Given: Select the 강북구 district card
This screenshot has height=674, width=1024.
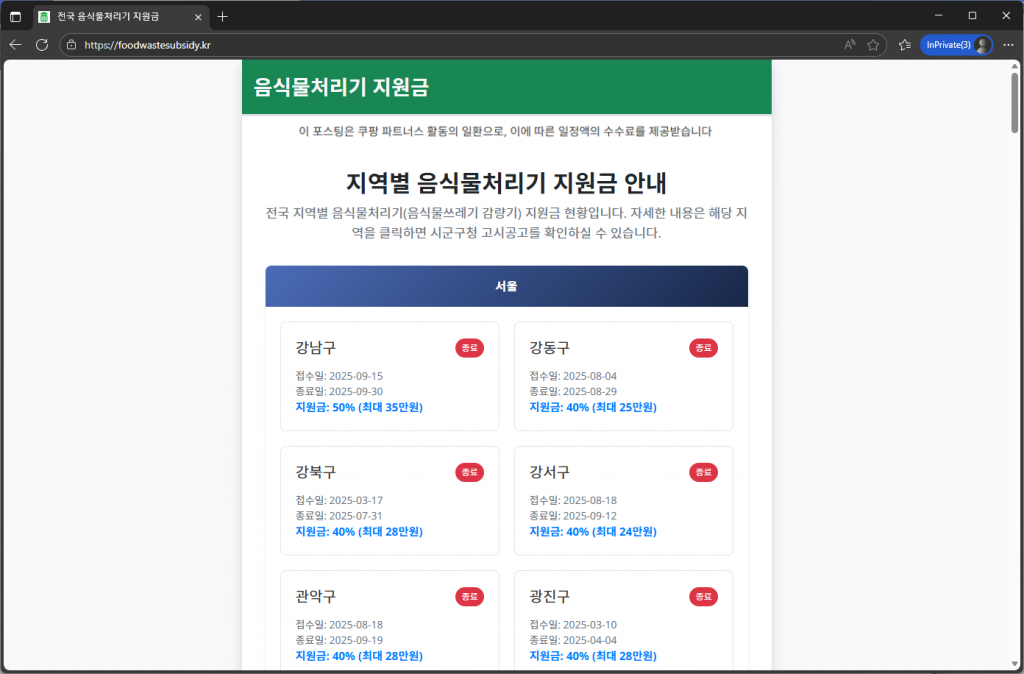Looking at the screenshot, I should pyautogui.click(x=389, y=501).
